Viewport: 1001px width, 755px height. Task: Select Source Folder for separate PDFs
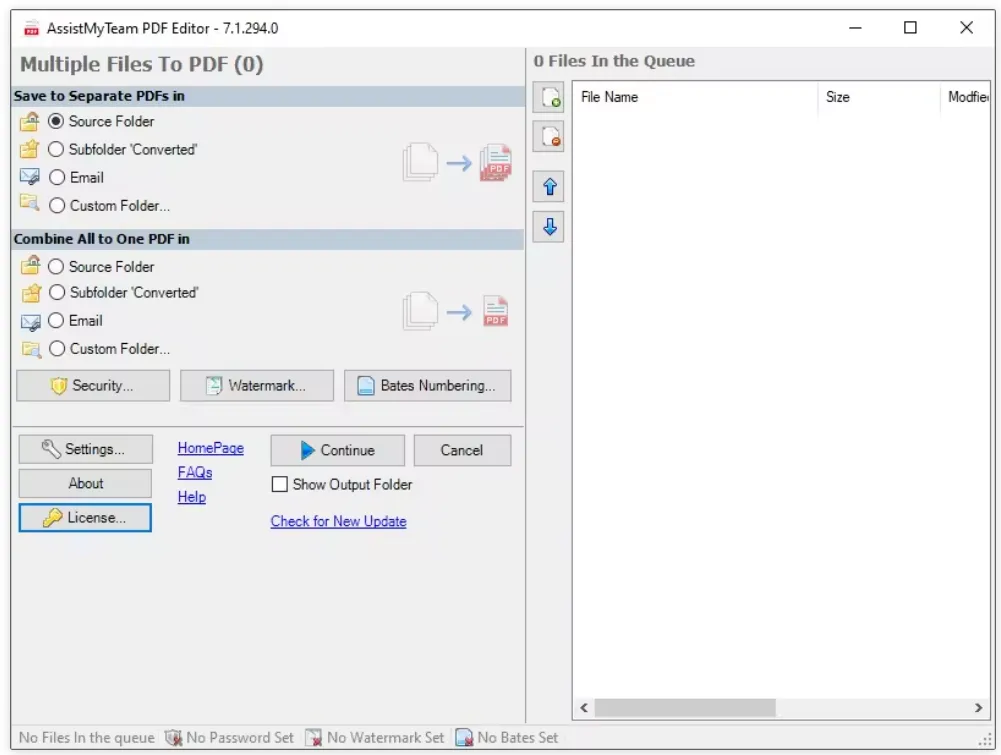pos(56,121)
